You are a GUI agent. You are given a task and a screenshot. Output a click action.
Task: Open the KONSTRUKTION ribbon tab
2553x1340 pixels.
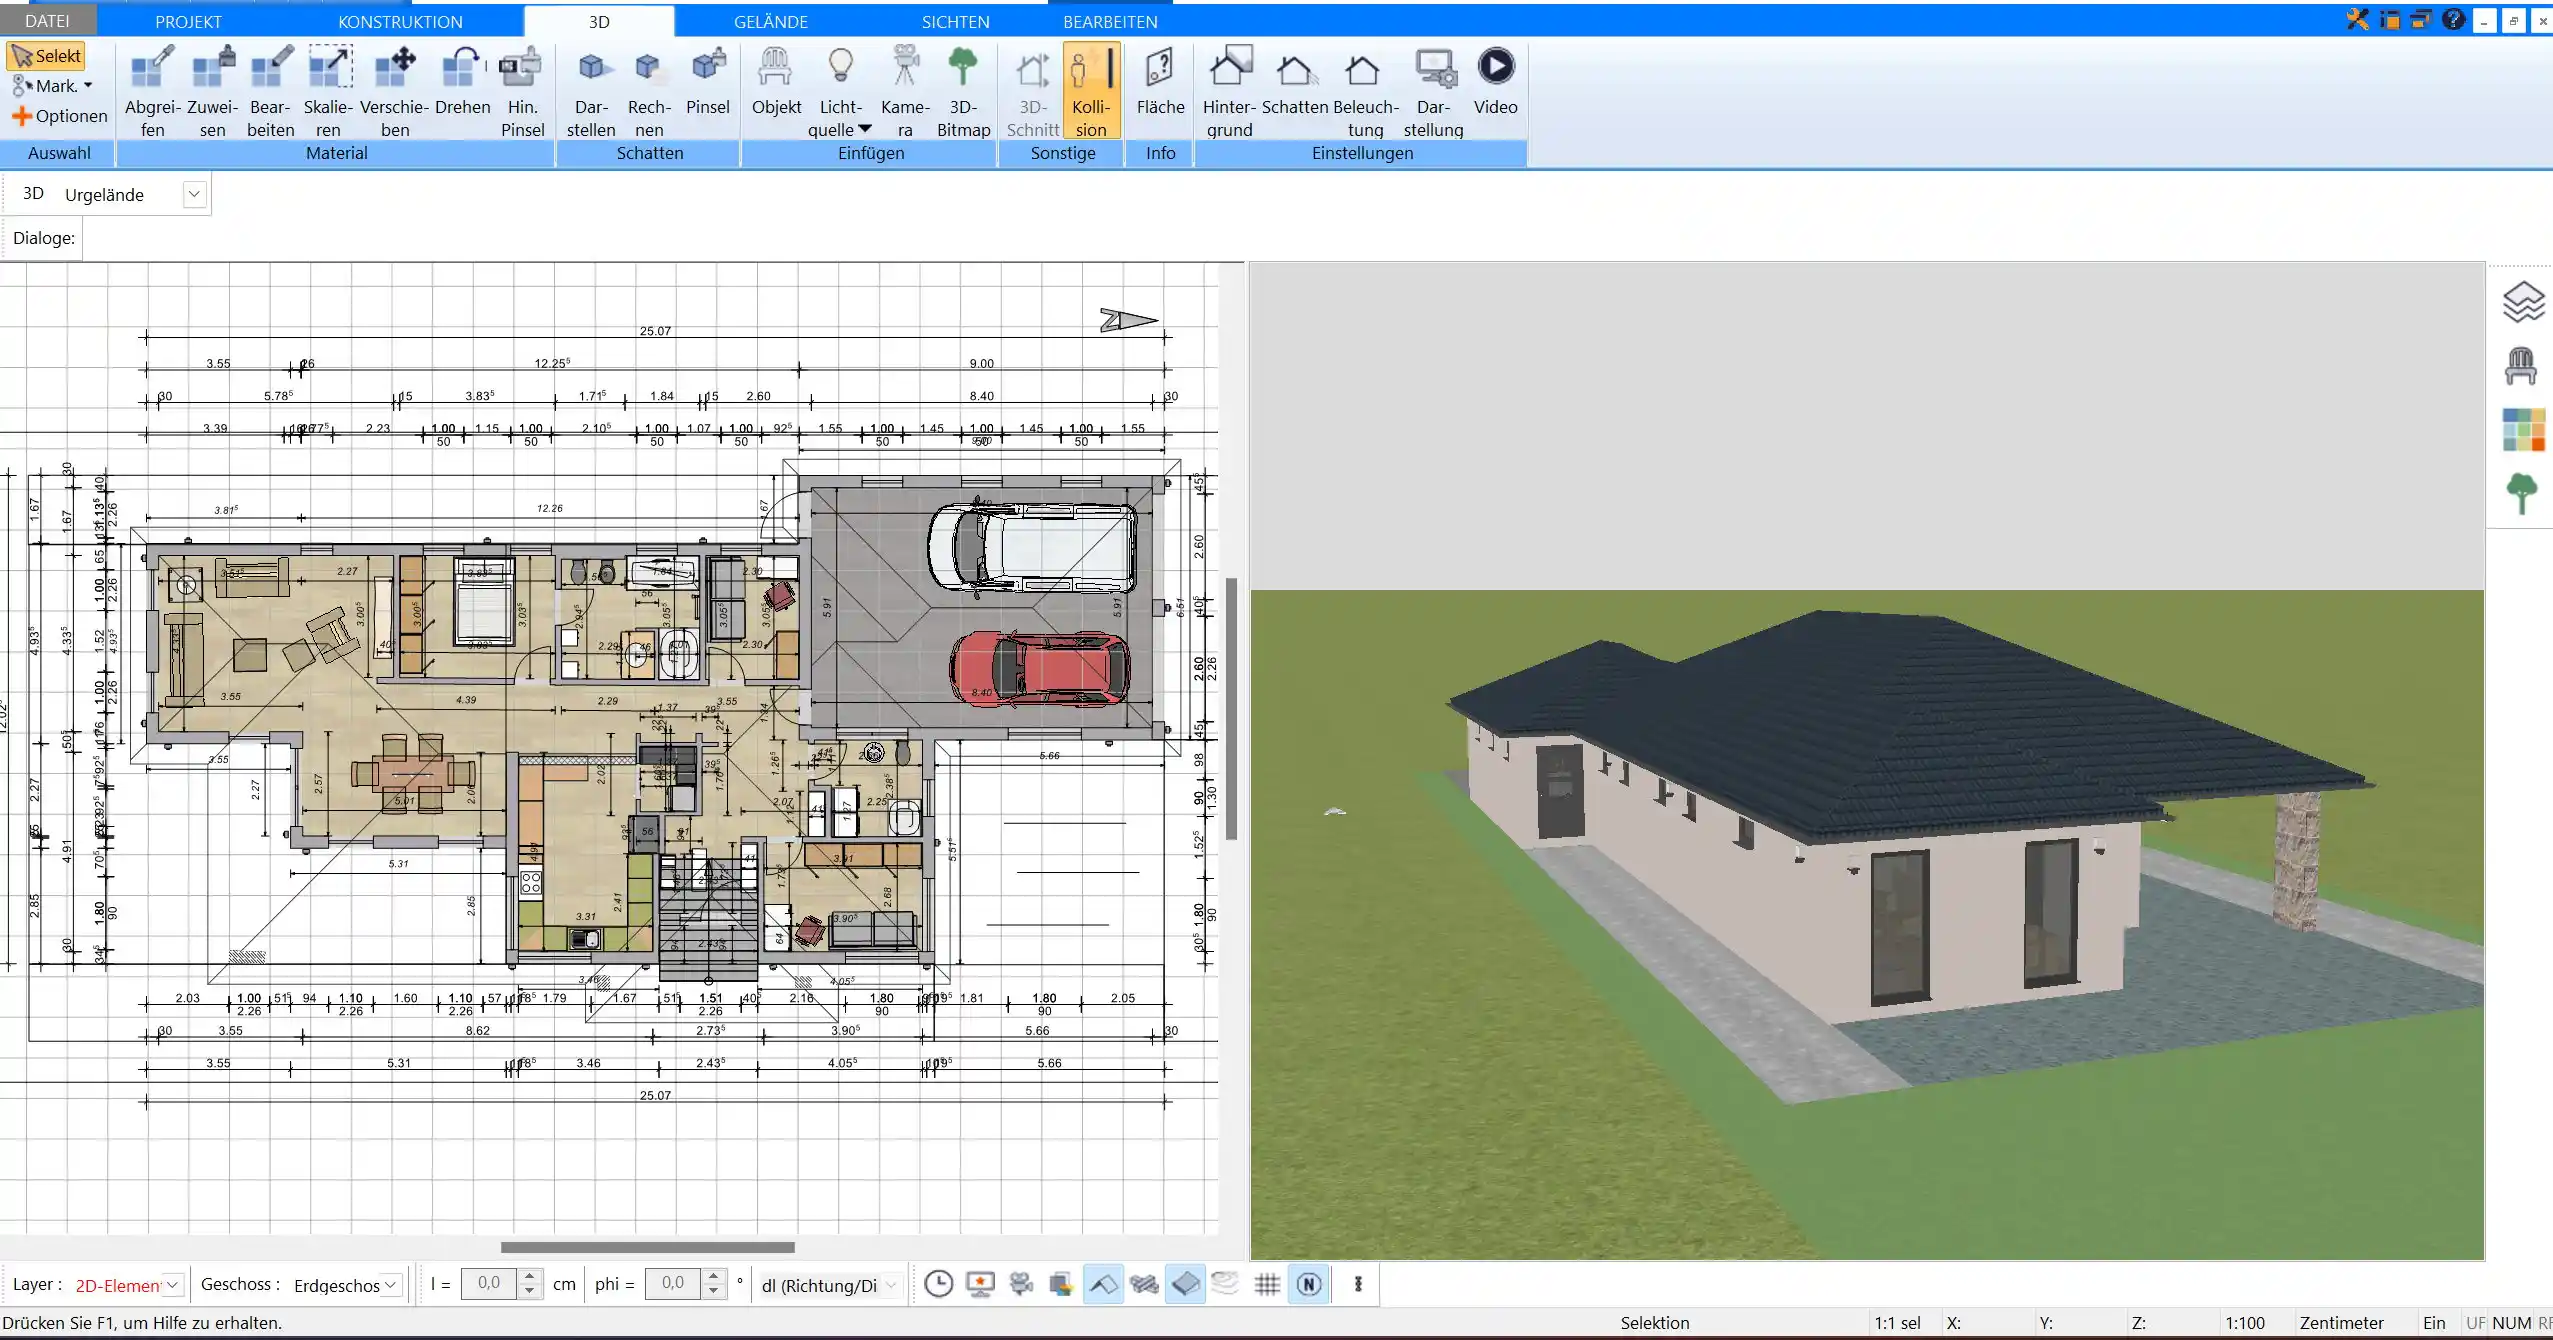tap(400, 21)
